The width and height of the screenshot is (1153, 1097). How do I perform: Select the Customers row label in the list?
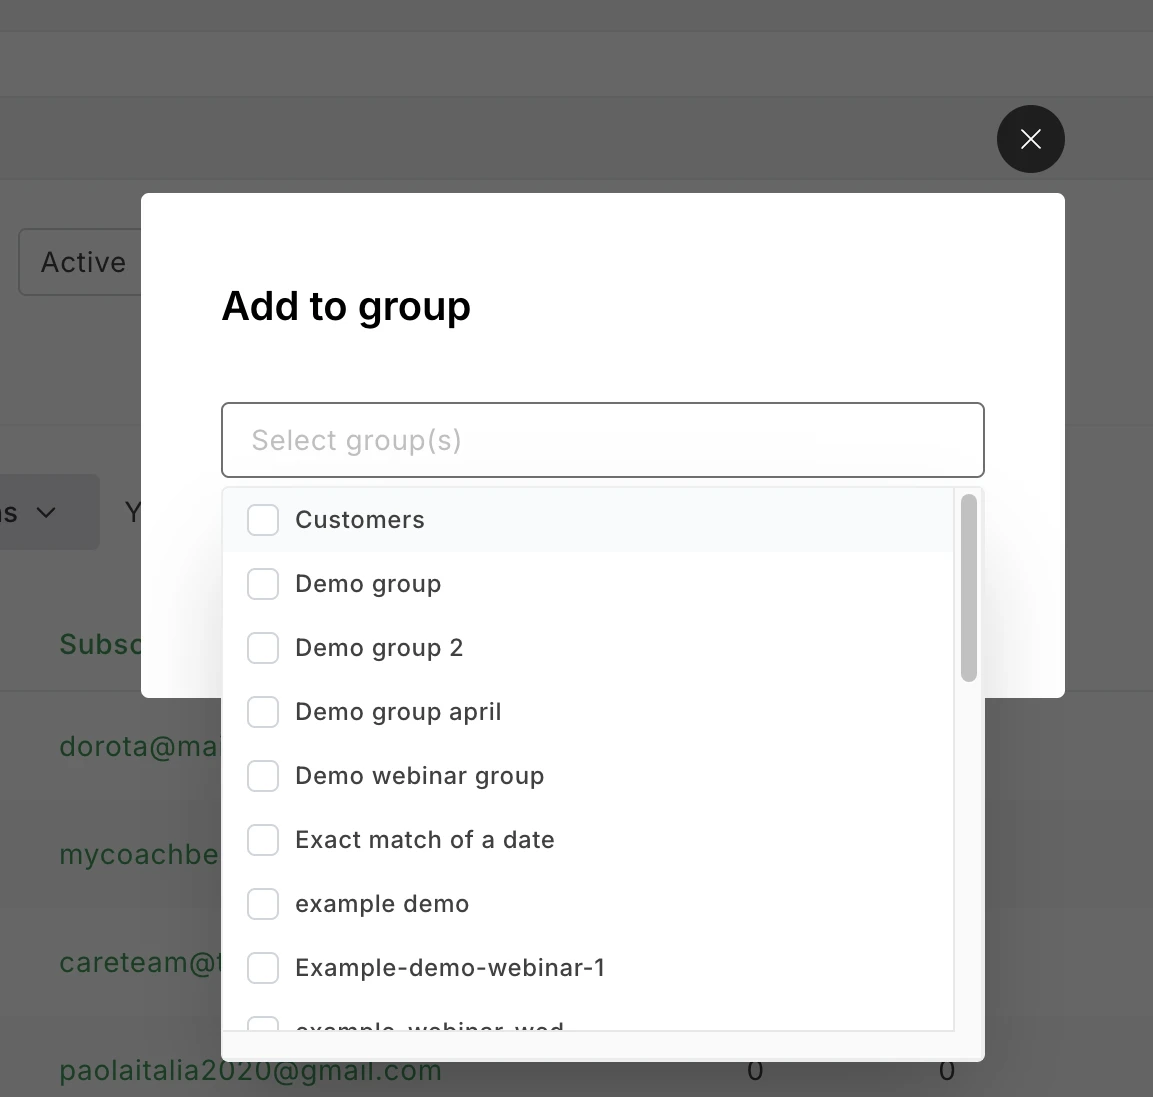[359, 520]
